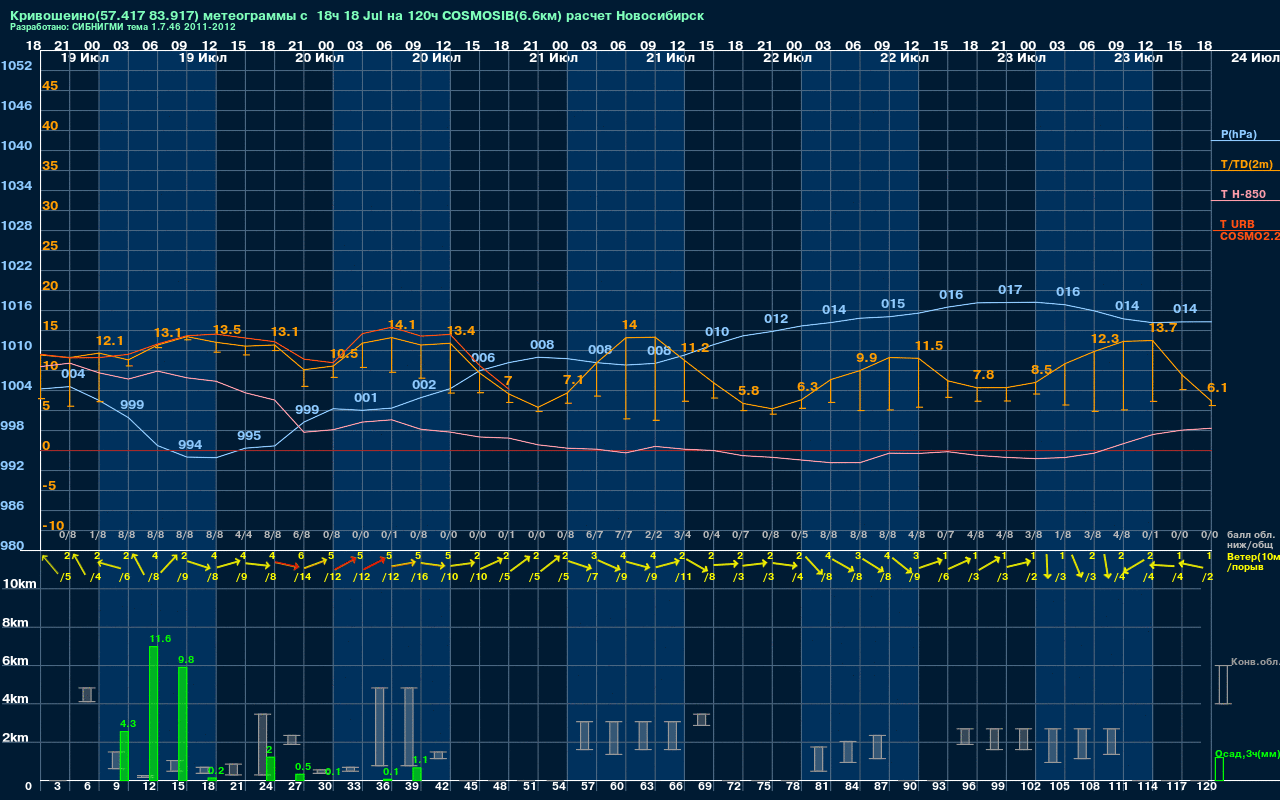Click forecast hour 45 on bottom axis

click(x=471, y=787)
